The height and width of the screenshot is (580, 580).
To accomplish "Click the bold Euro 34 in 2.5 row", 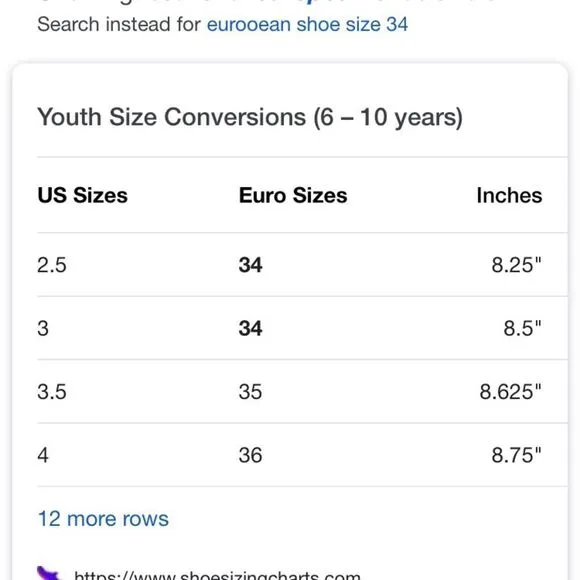I will pyautogui.click(x=250, y=265).
